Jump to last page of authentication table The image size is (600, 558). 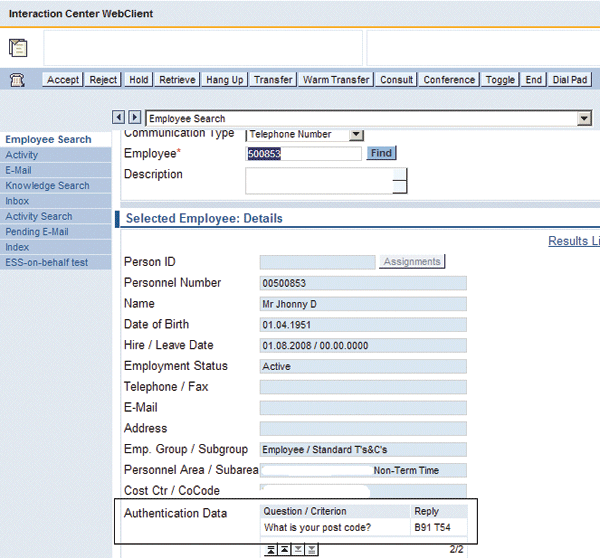[x=312, y=550]
